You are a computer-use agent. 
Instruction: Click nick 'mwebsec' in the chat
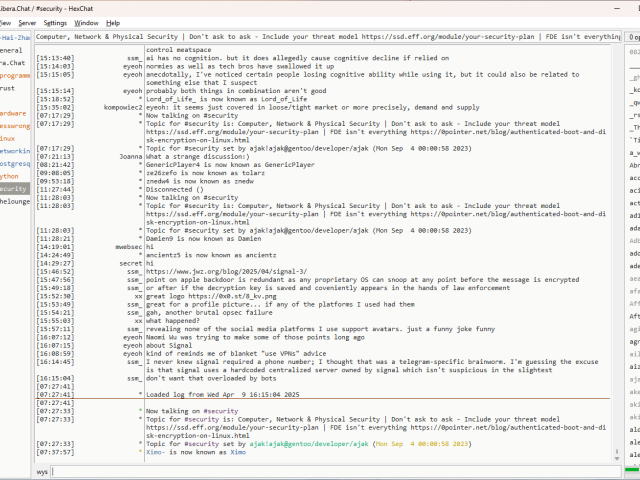coord(129,247)
